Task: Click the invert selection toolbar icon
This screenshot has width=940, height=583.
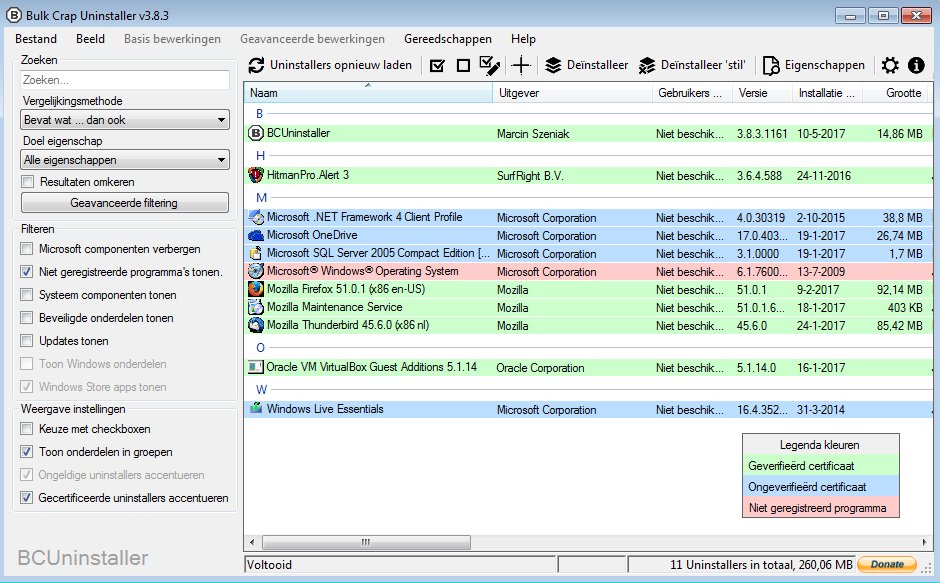Action: (x=490, y=66)
